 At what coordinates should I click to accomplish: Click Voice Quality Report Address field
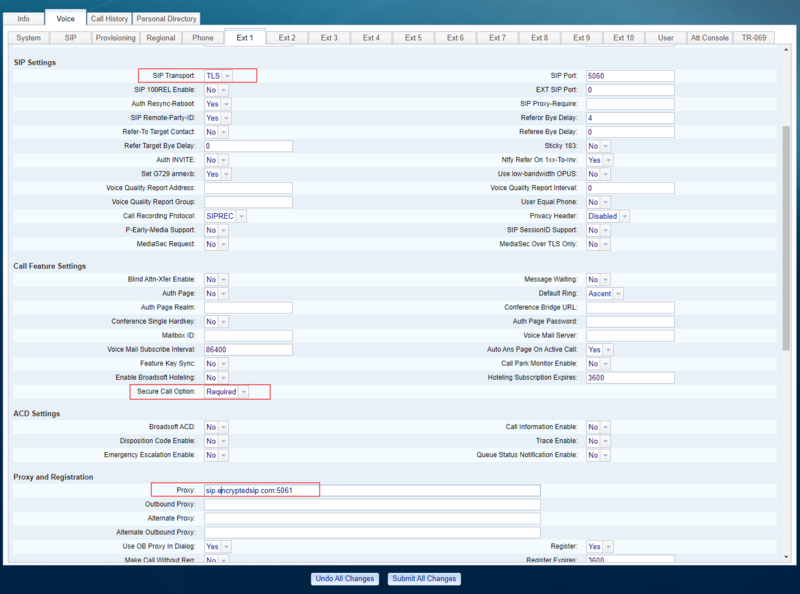coord(248,188)
